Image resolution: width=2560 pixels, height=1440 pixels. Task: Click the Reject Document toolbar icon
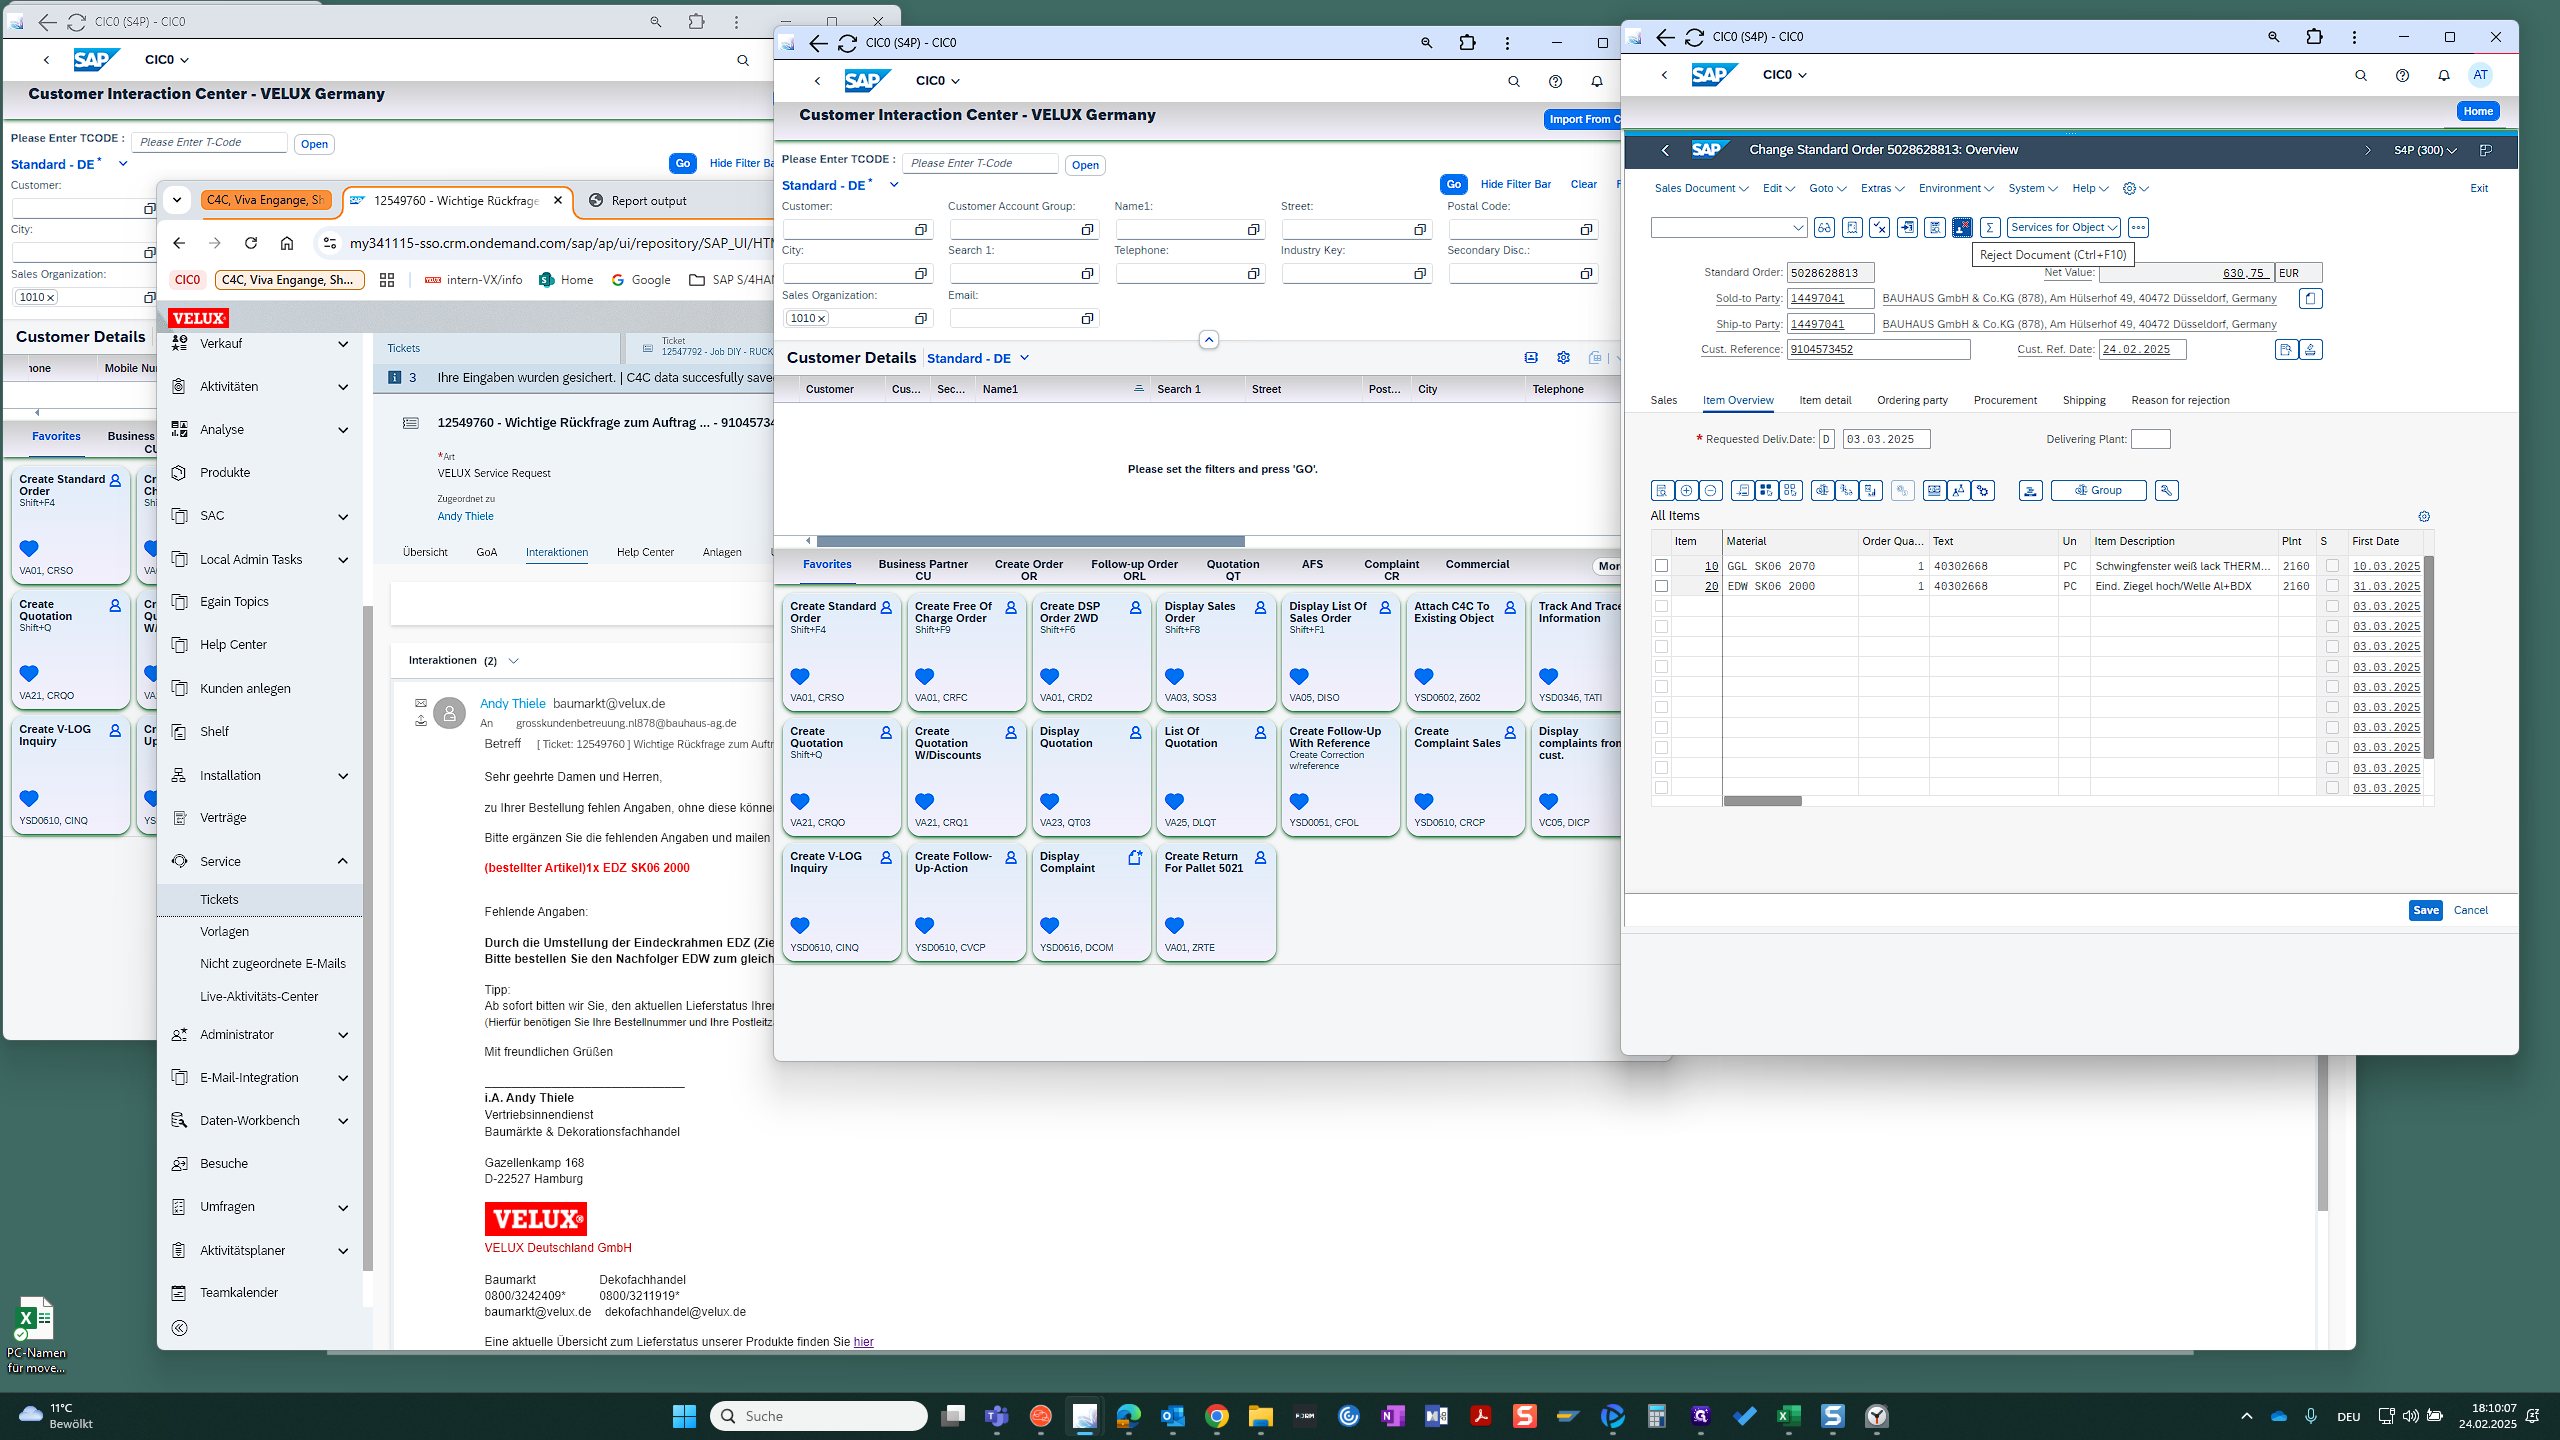point(1962,227)
